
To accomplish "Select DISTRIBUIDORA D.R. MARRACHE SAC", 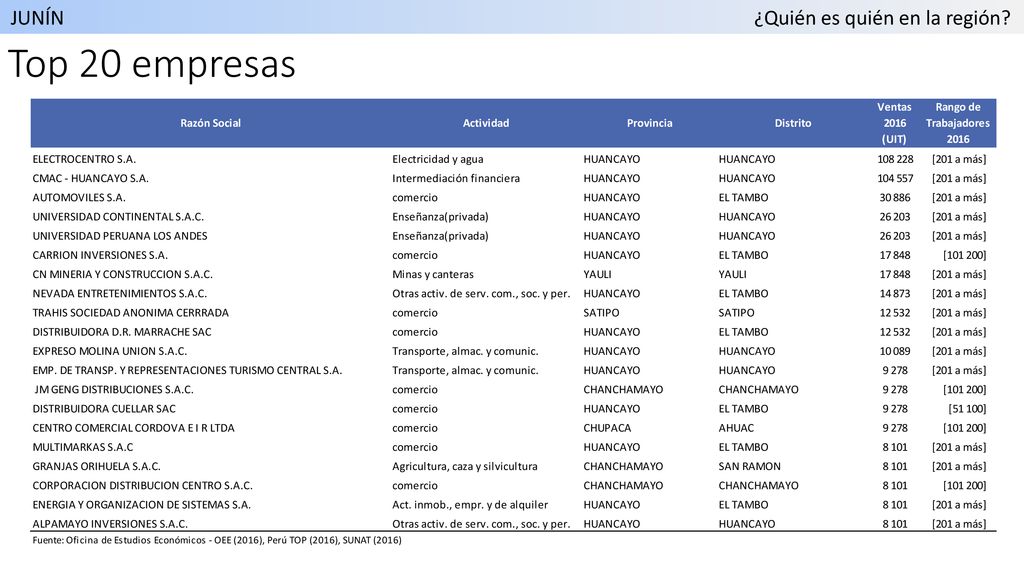I will coord(122,332).
